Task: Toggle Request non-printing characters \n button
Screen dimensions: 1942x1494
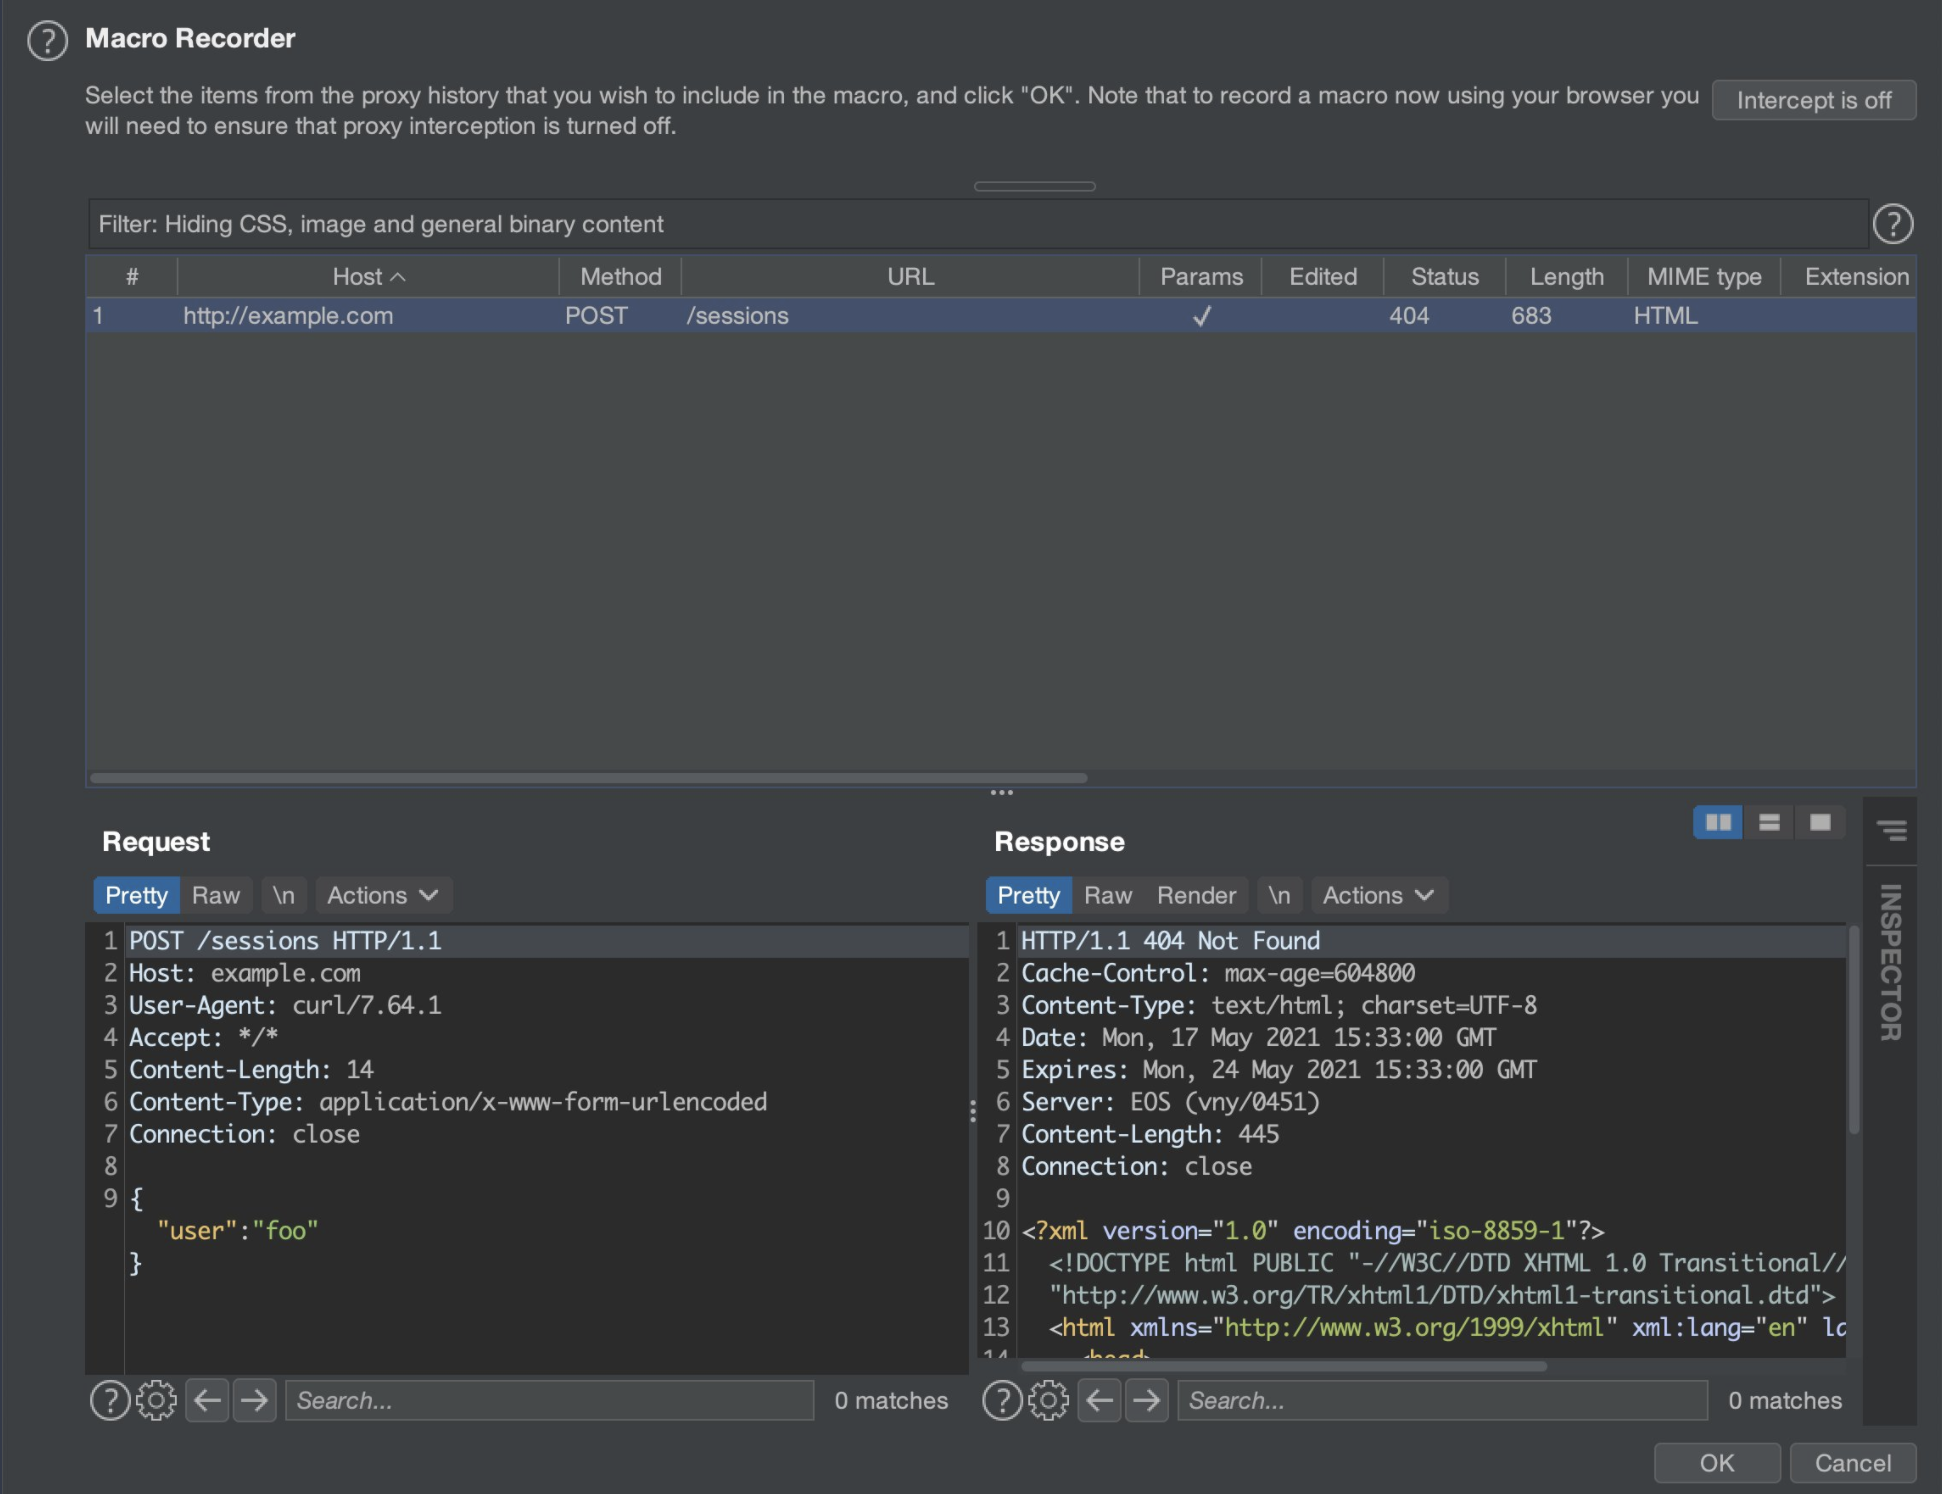Action: [284, 895]
